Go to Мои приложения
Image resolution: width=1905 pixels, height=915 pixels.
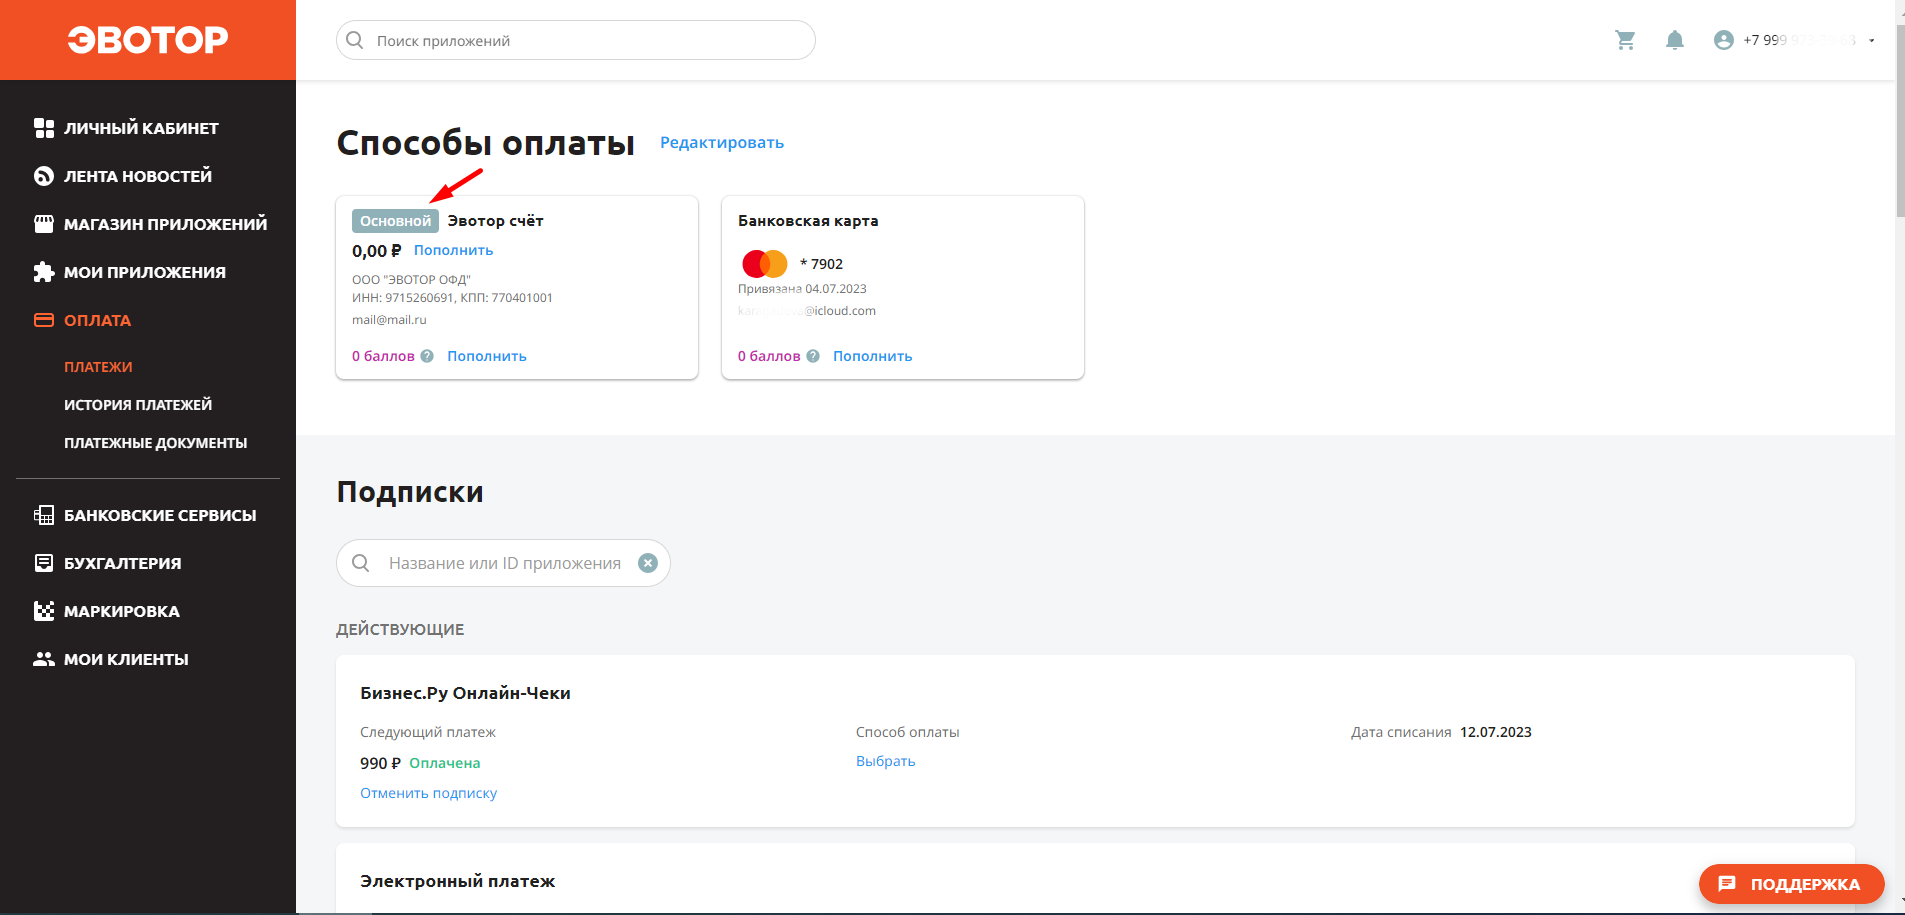click(145, 272)
